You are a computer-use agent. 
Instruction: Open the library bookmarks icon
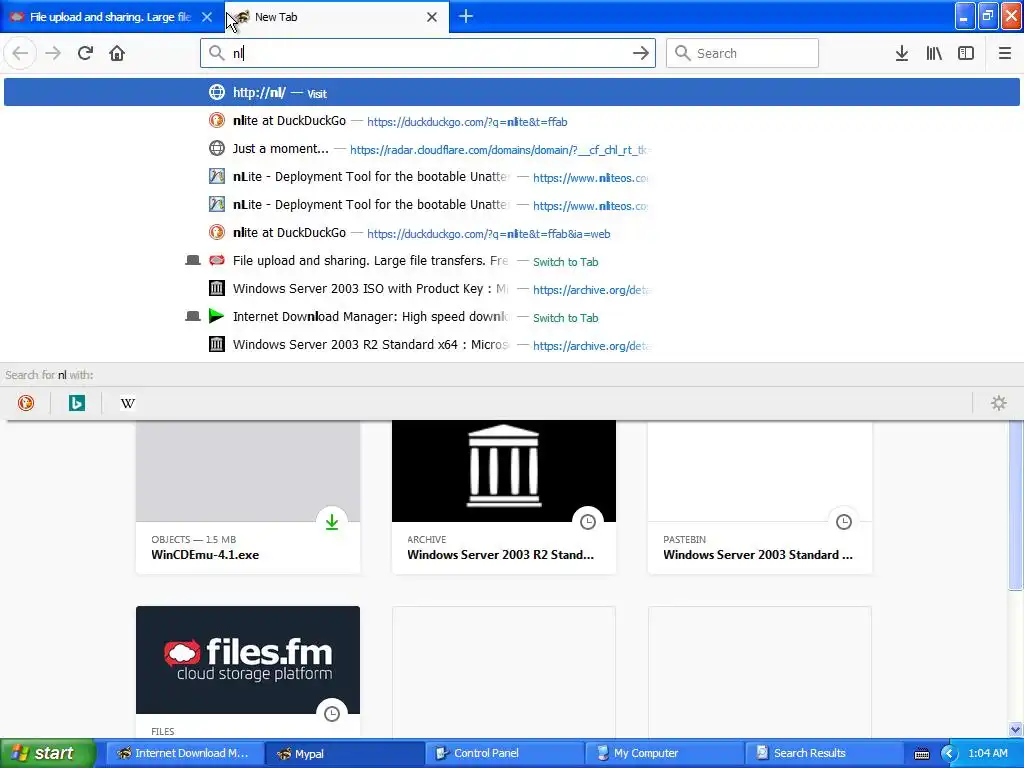coord(934,53)
